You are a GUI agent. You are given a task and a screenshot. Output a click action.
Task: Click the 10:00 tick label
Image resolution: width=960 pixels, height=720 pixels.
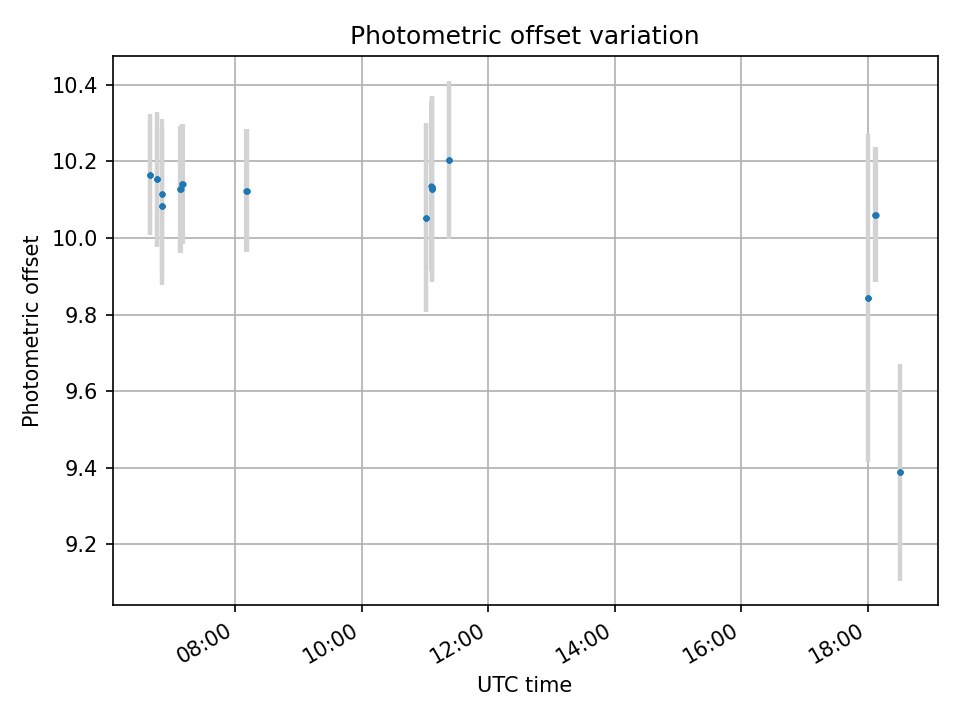(332, 643)
